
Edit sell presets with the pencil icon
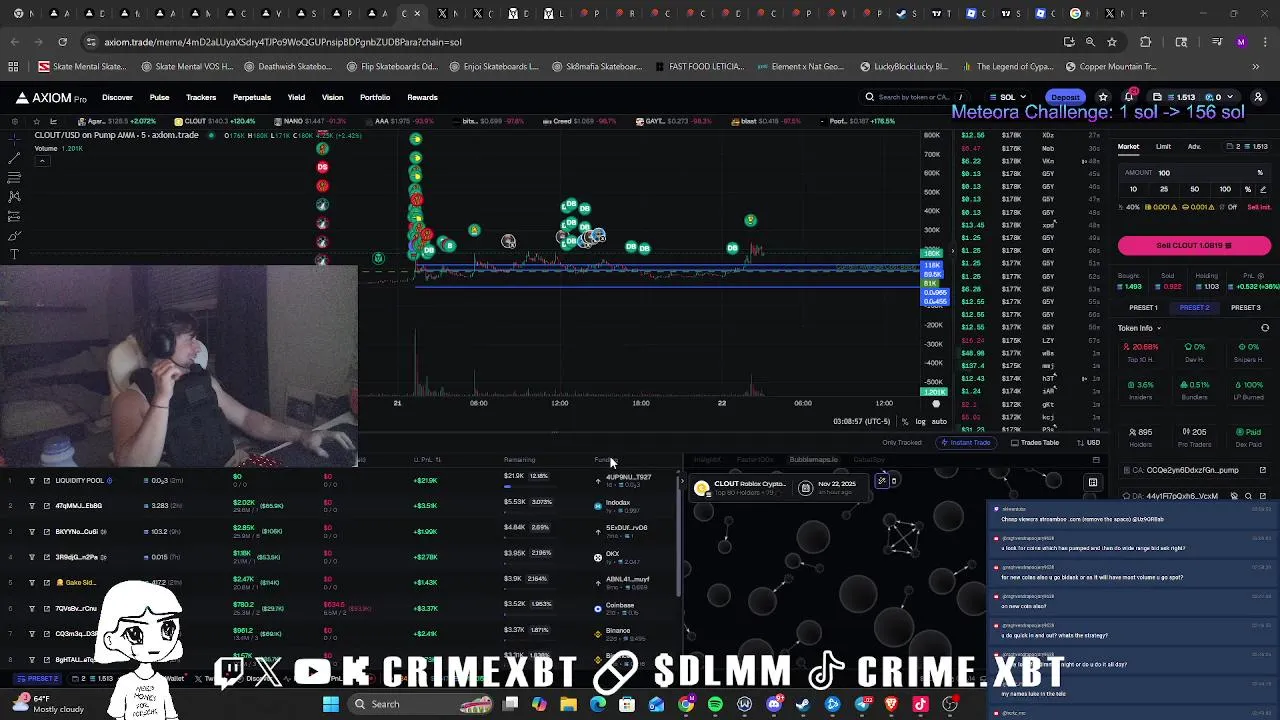click(x=1263, y=189)
